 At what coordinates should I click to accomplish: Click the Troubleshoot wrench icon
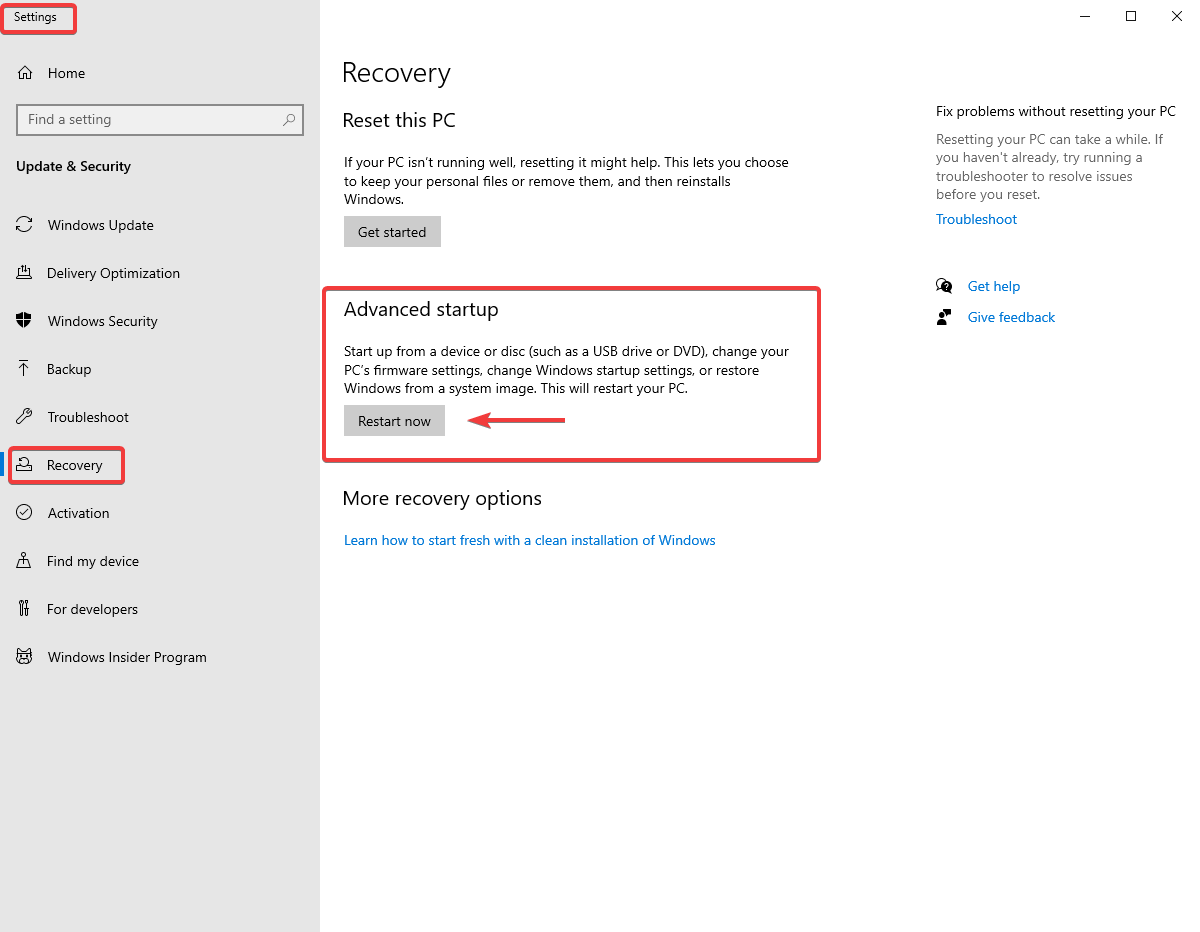point(24,417)
